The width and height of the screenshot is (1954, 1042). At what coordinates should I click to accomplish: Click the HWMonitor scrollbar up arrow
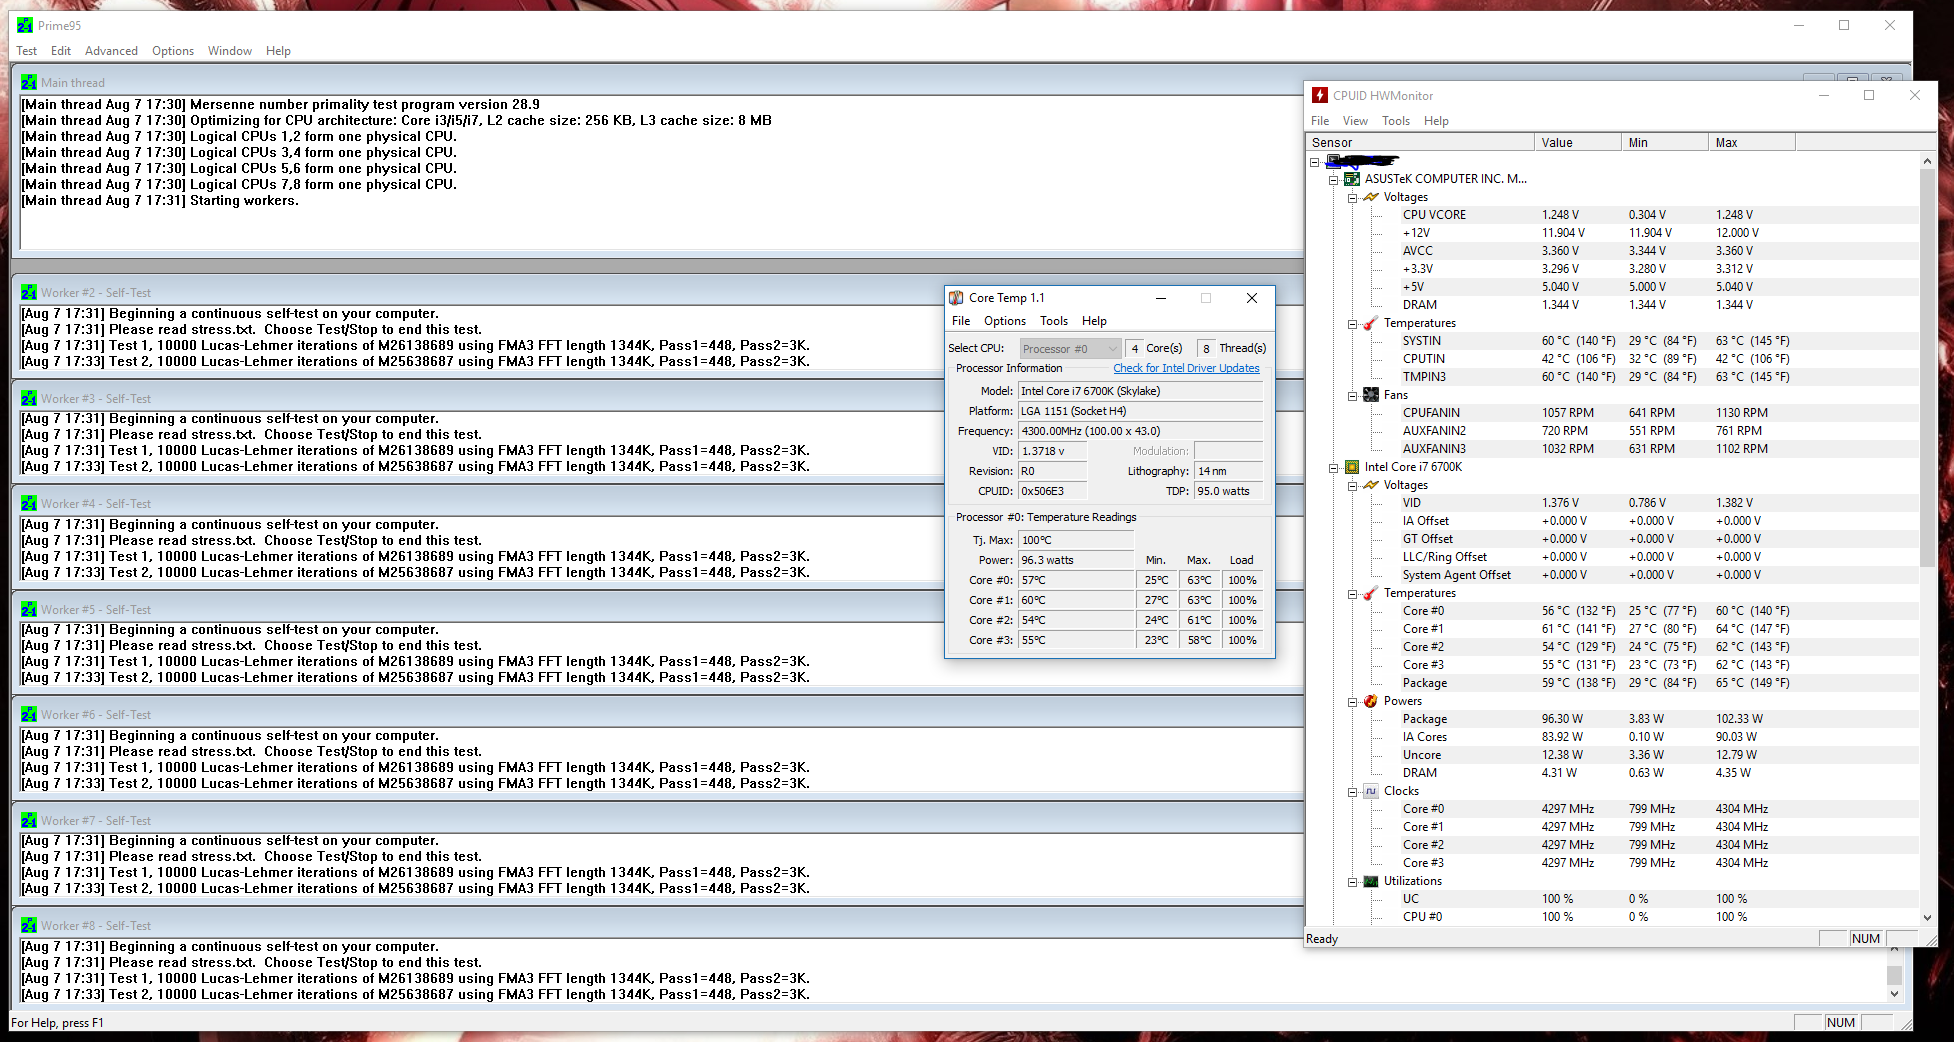tap(1927, 161)
